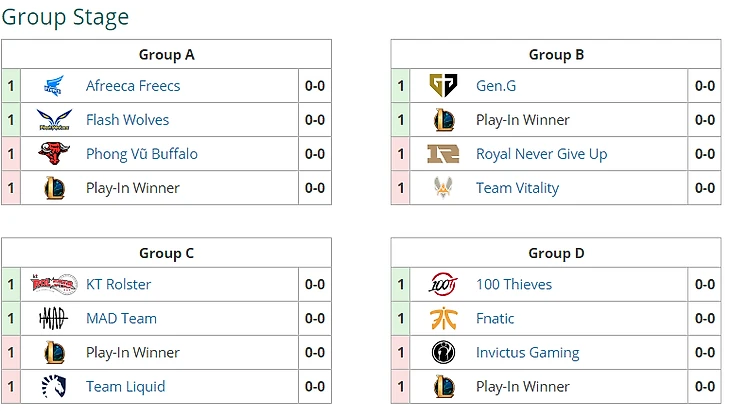Click the Gen.G team logo
730x419 pixels.
click(443, 86)
